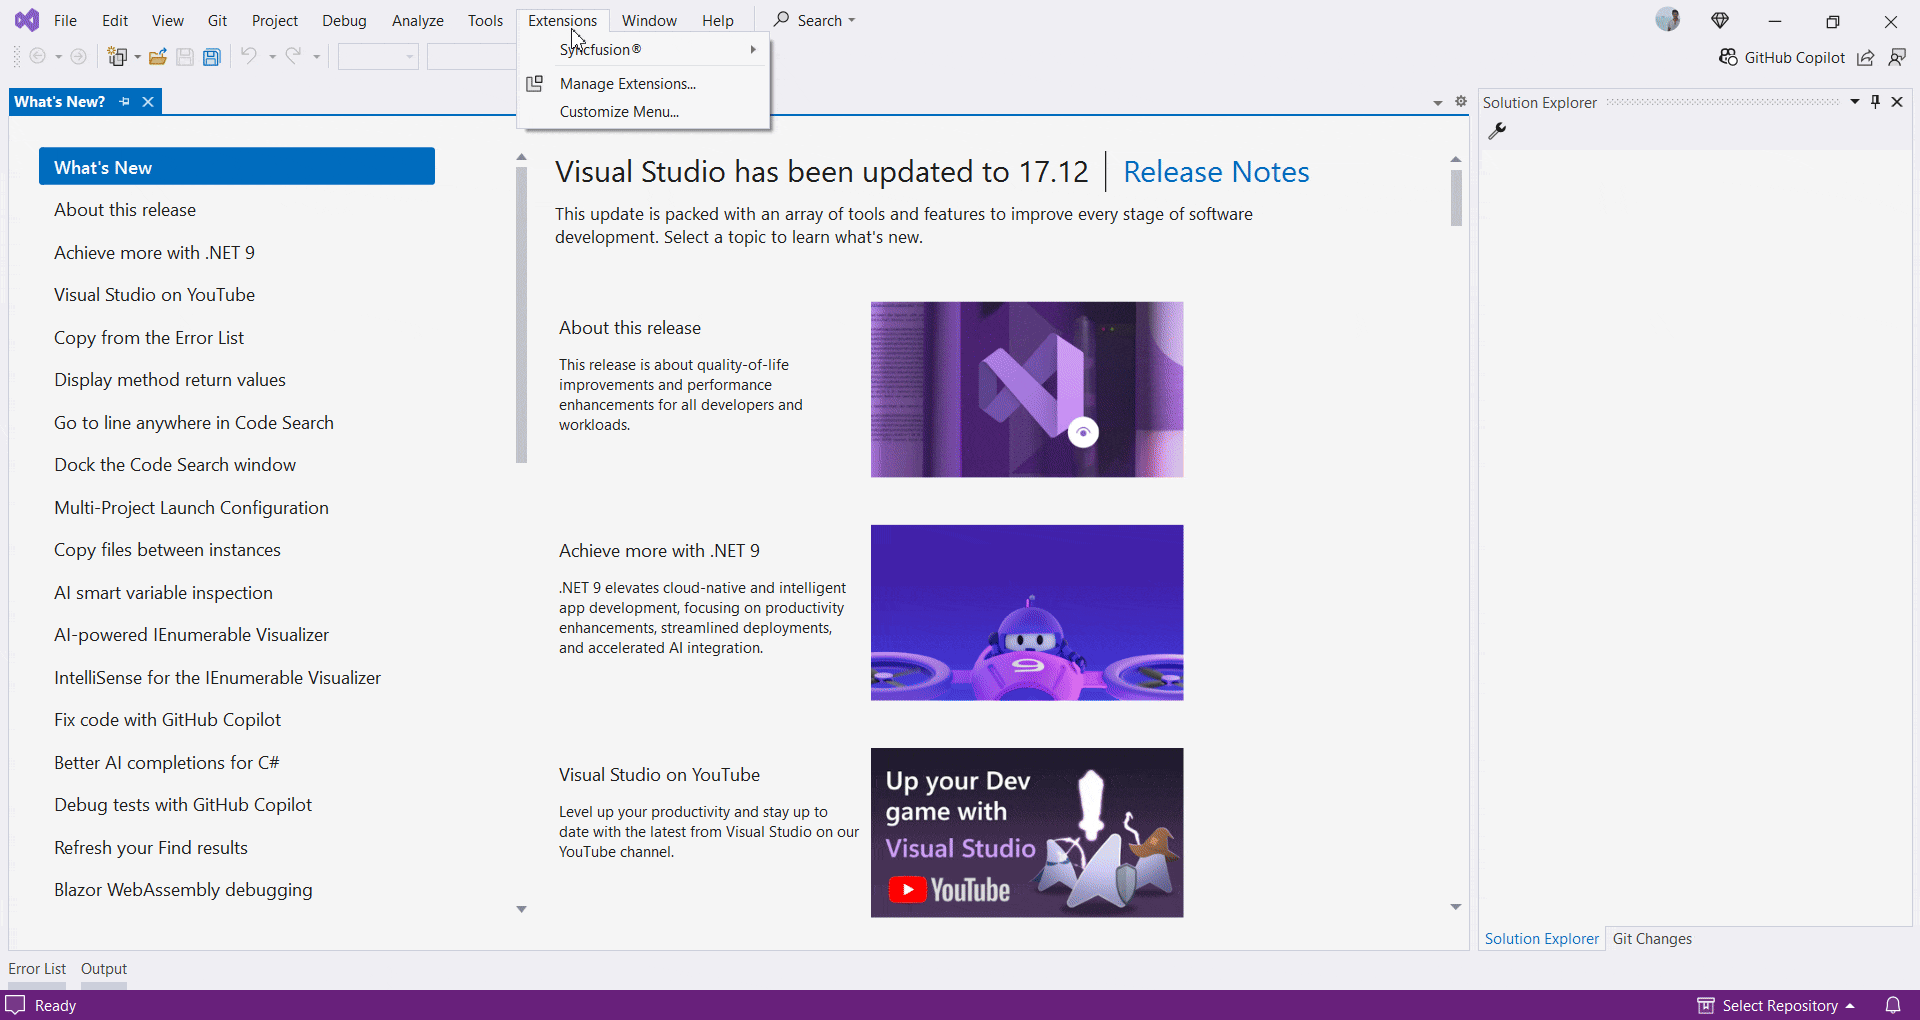Click the Select Repository source control icon

pos(1706,1005)
